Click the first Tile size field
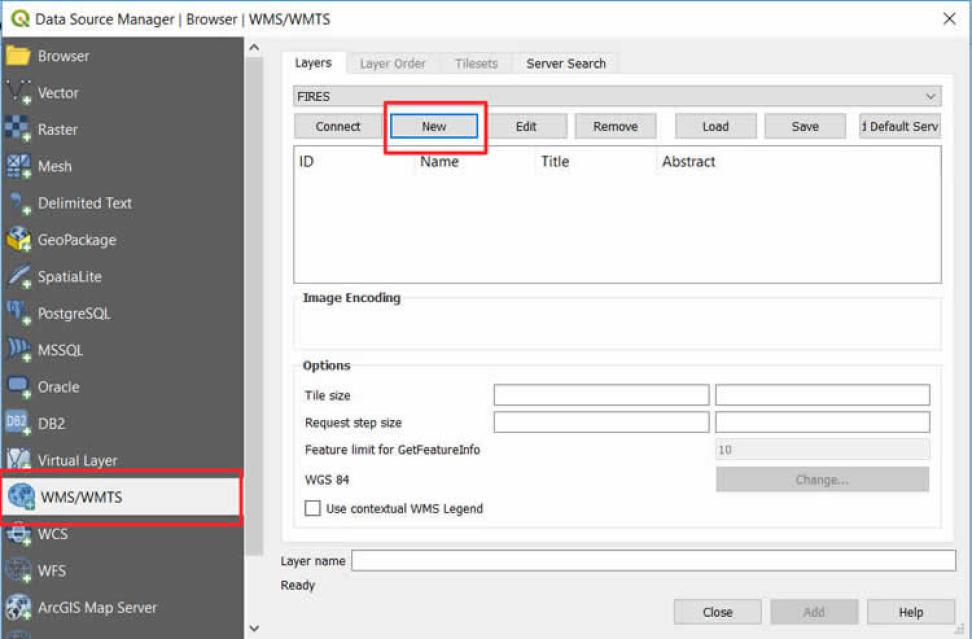Viewport: 972px width, 639px height. click(x=601, y=395)
